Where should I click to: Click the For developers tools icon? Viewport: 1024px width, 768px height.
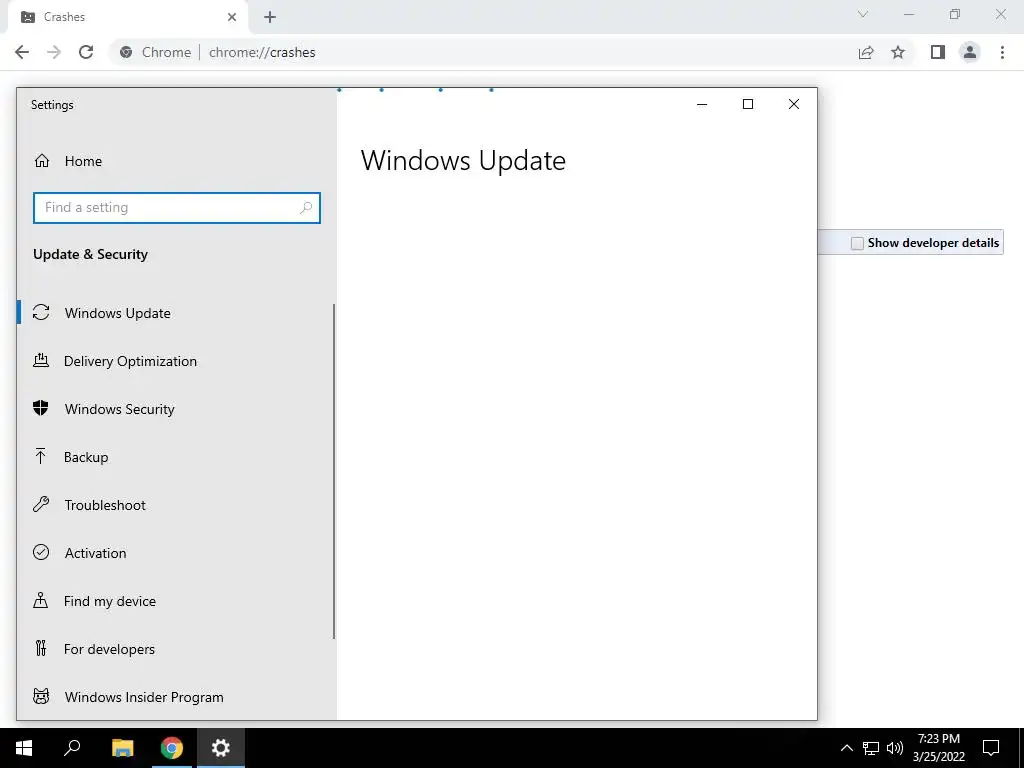41,648
